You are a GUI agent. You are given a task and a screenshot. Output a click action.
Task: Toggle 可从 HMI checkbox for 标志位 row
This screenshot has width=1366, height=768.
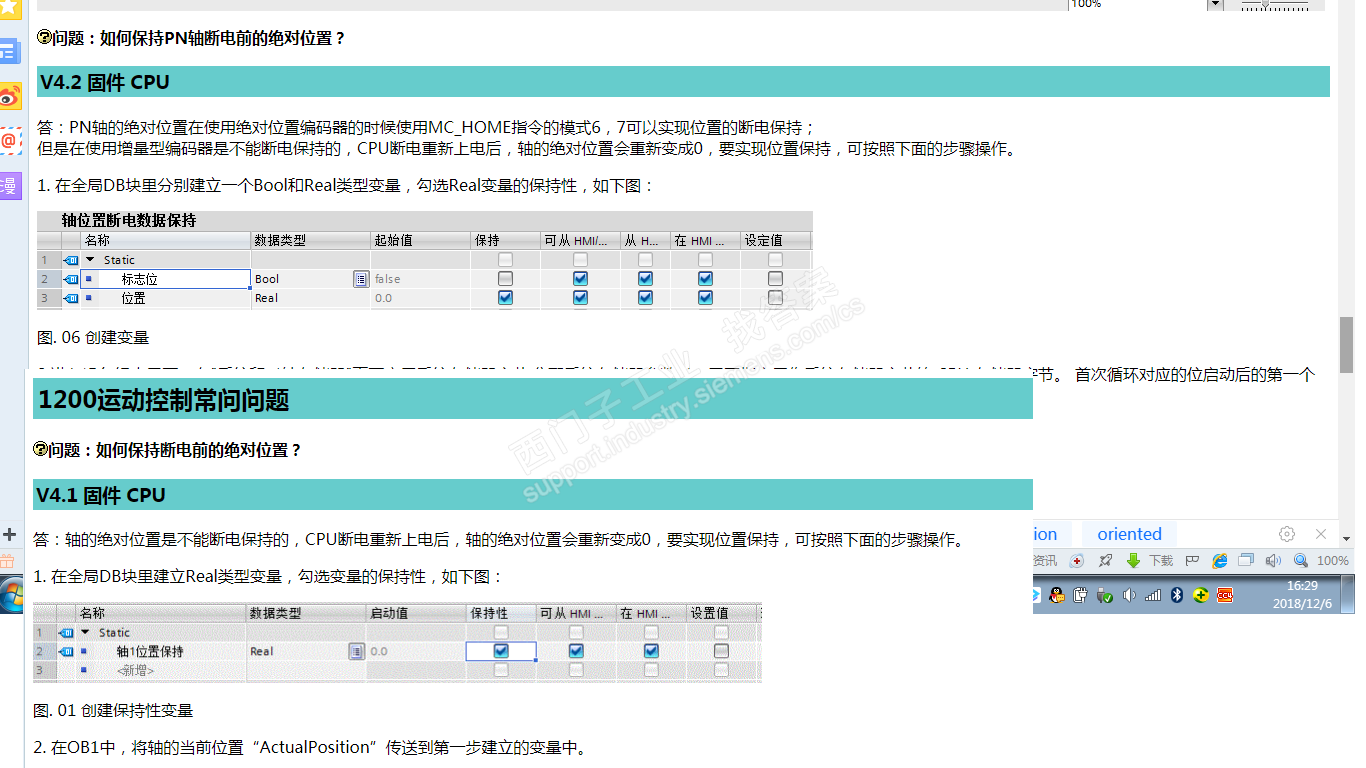coord(580,279)
